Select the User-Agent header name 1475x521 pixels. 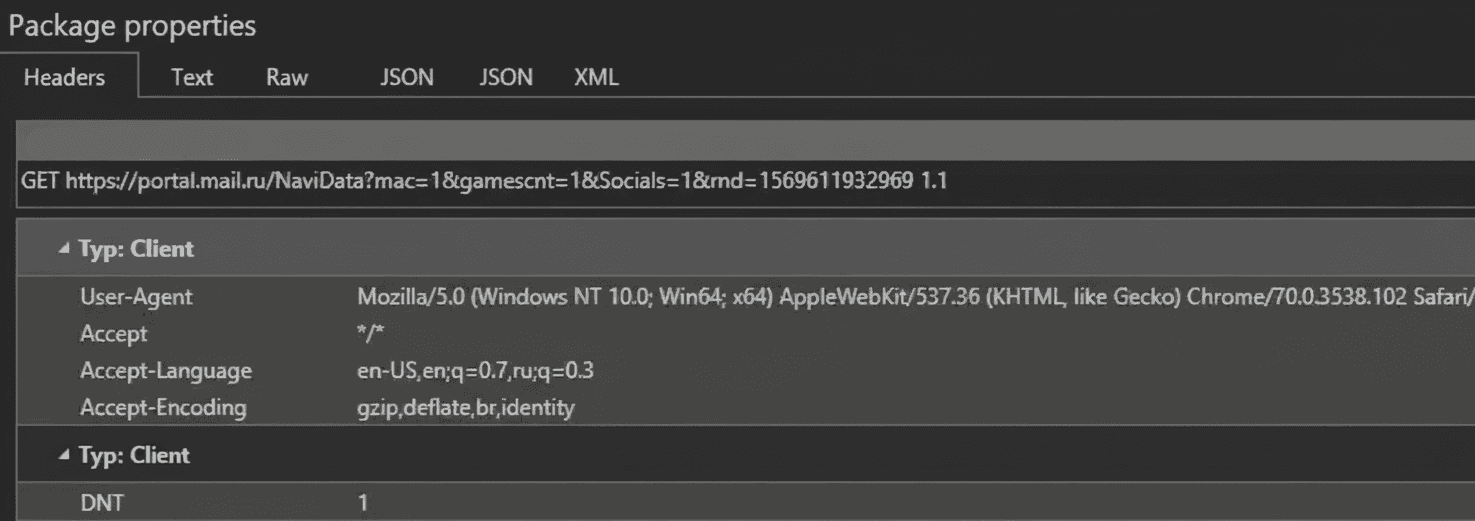tap(136, 297)
